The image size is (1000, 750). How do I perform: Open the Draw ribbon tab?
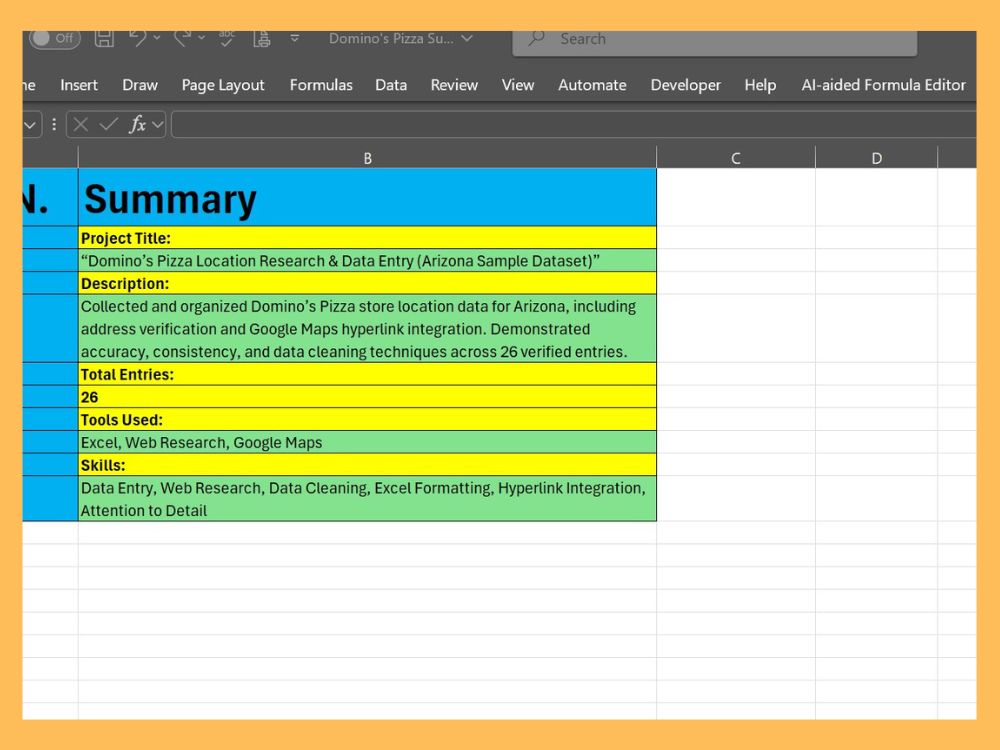(140, 85)
